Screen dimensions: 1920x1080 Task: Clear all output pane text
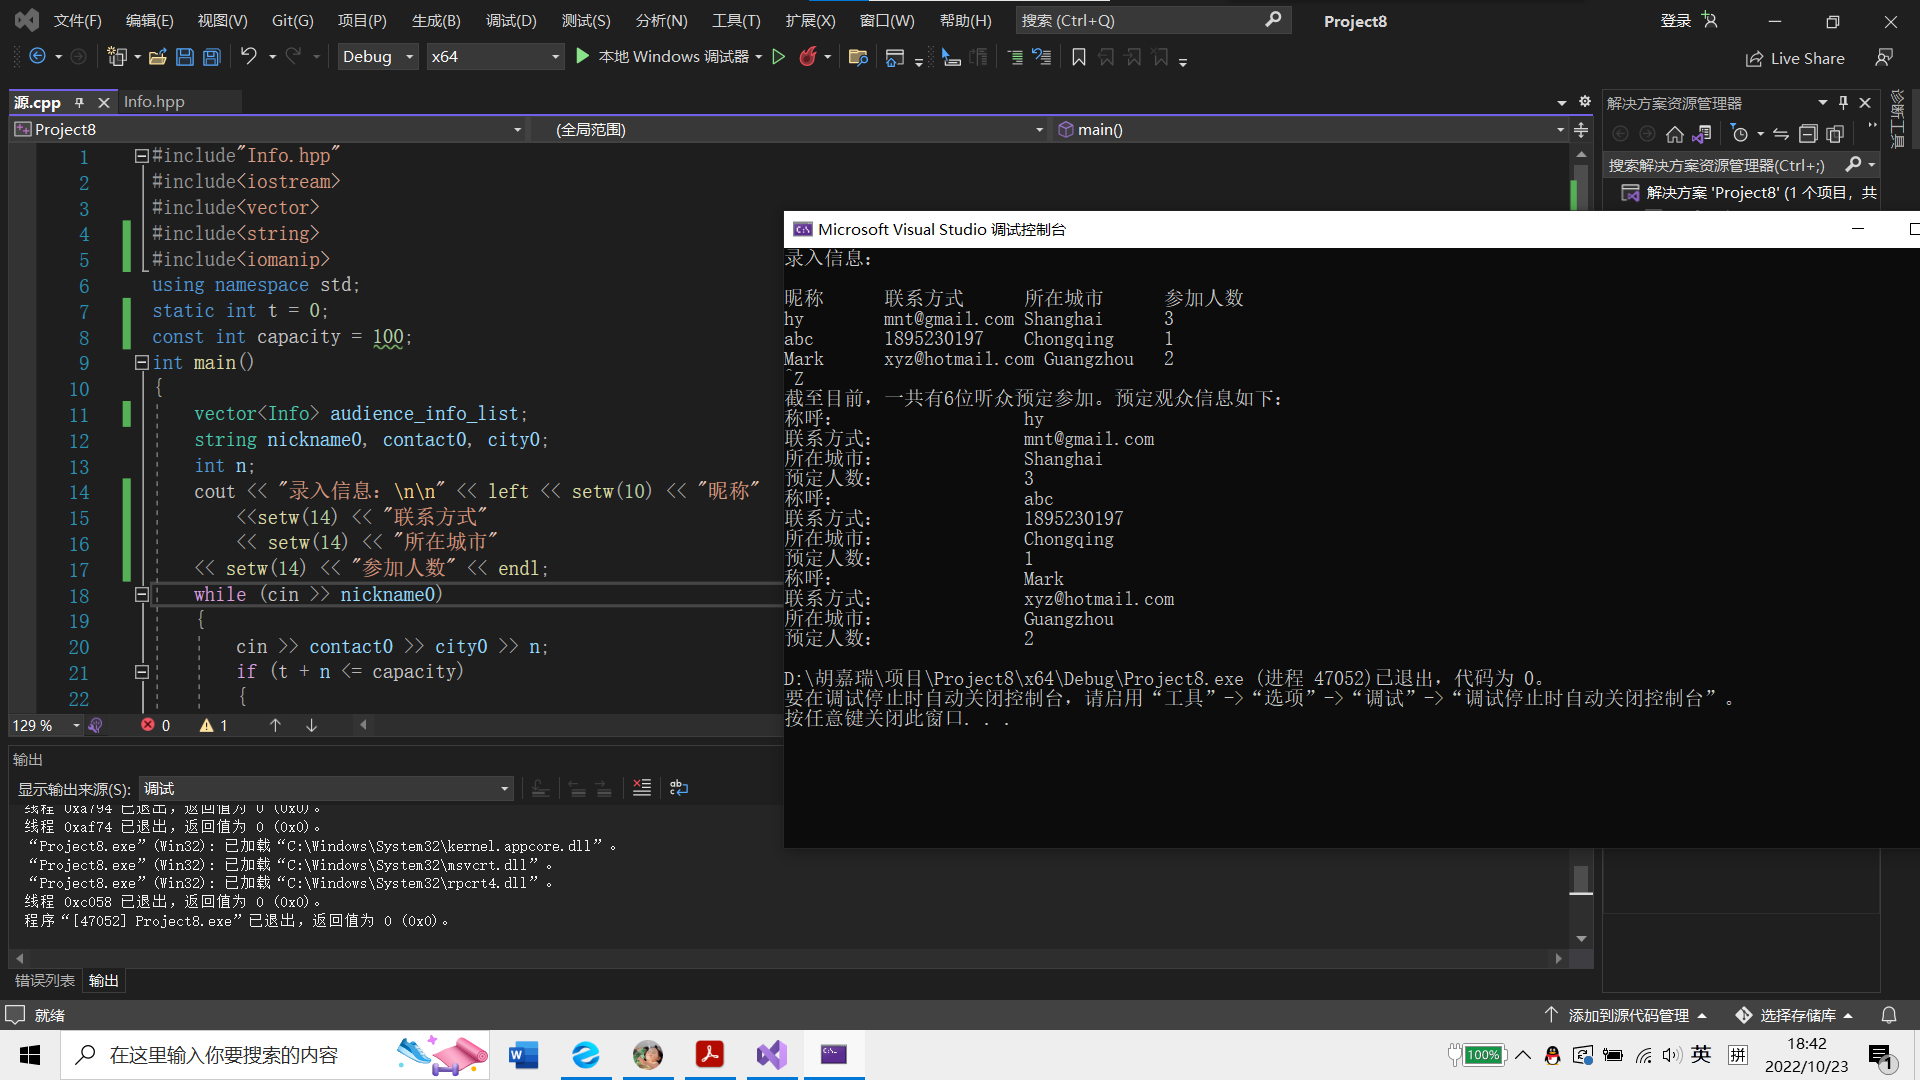642,788
